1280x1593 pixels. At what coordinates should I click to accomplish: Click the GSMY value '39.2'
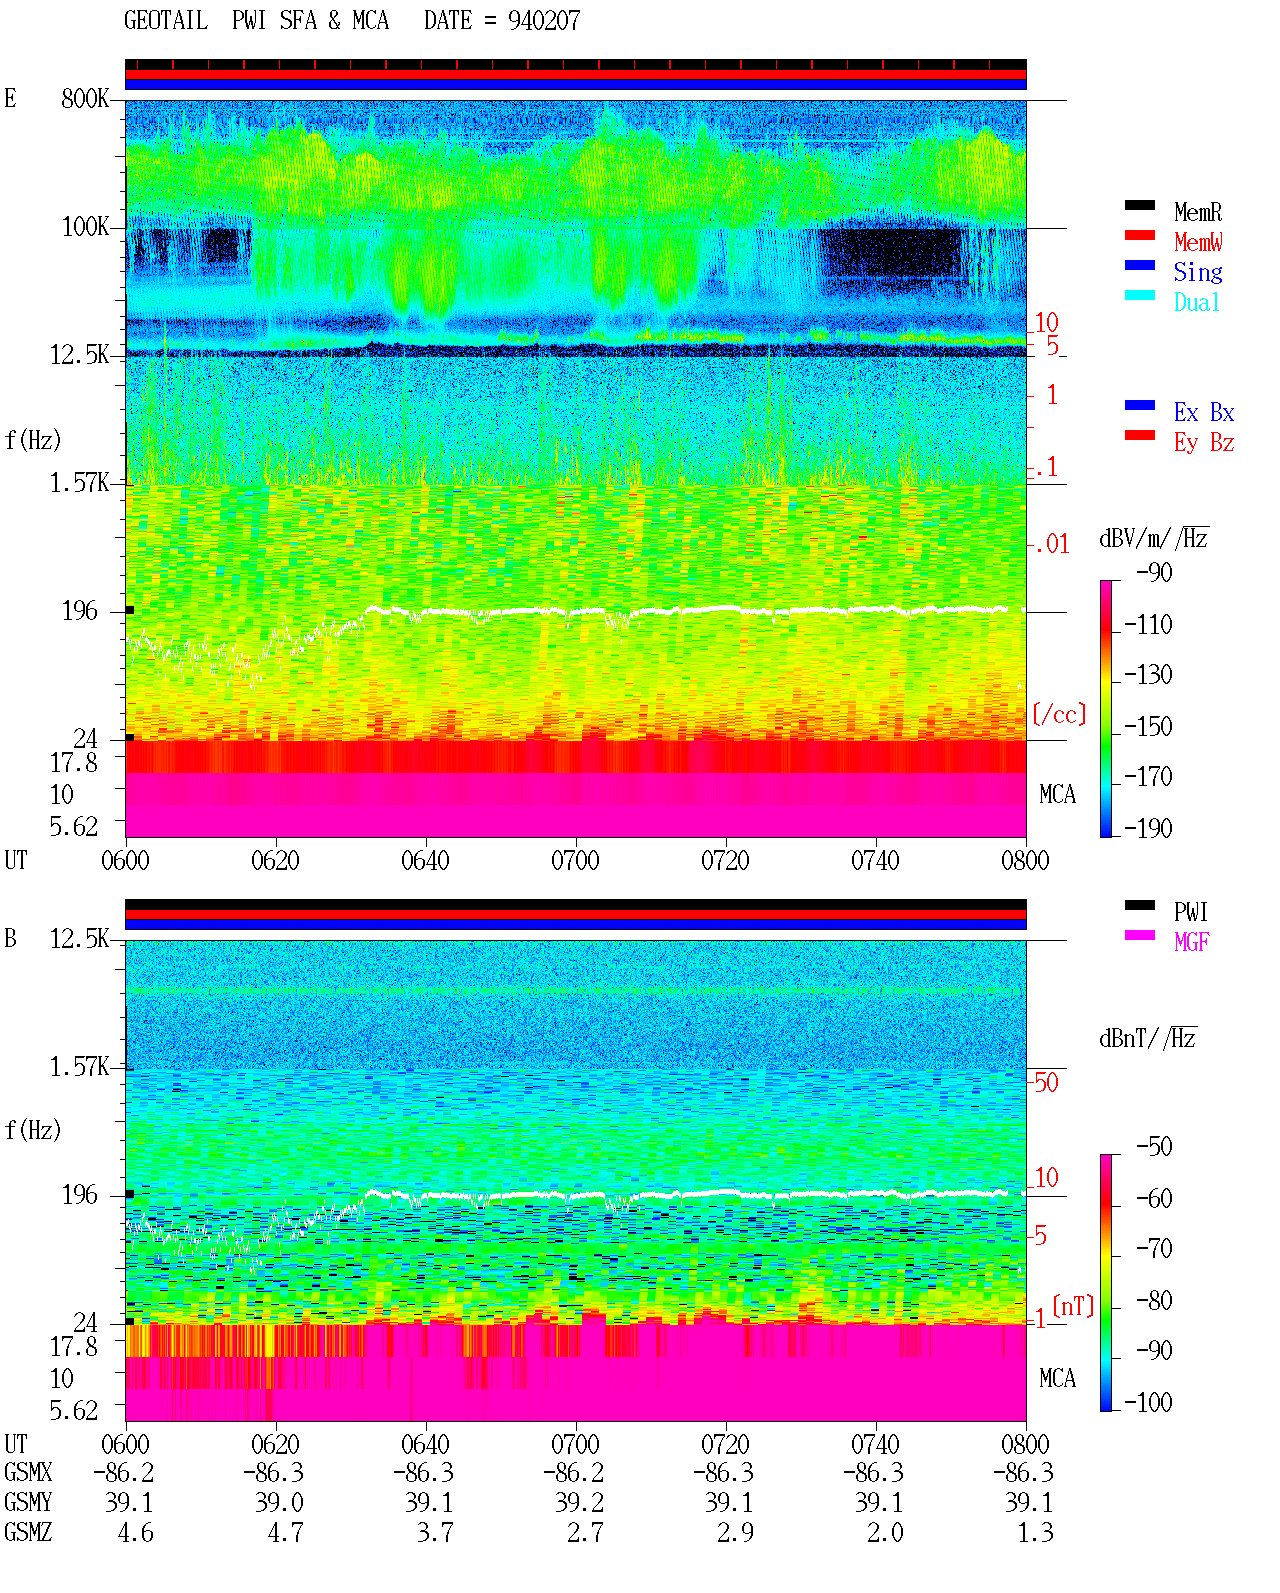click(x=579, y=1503)
